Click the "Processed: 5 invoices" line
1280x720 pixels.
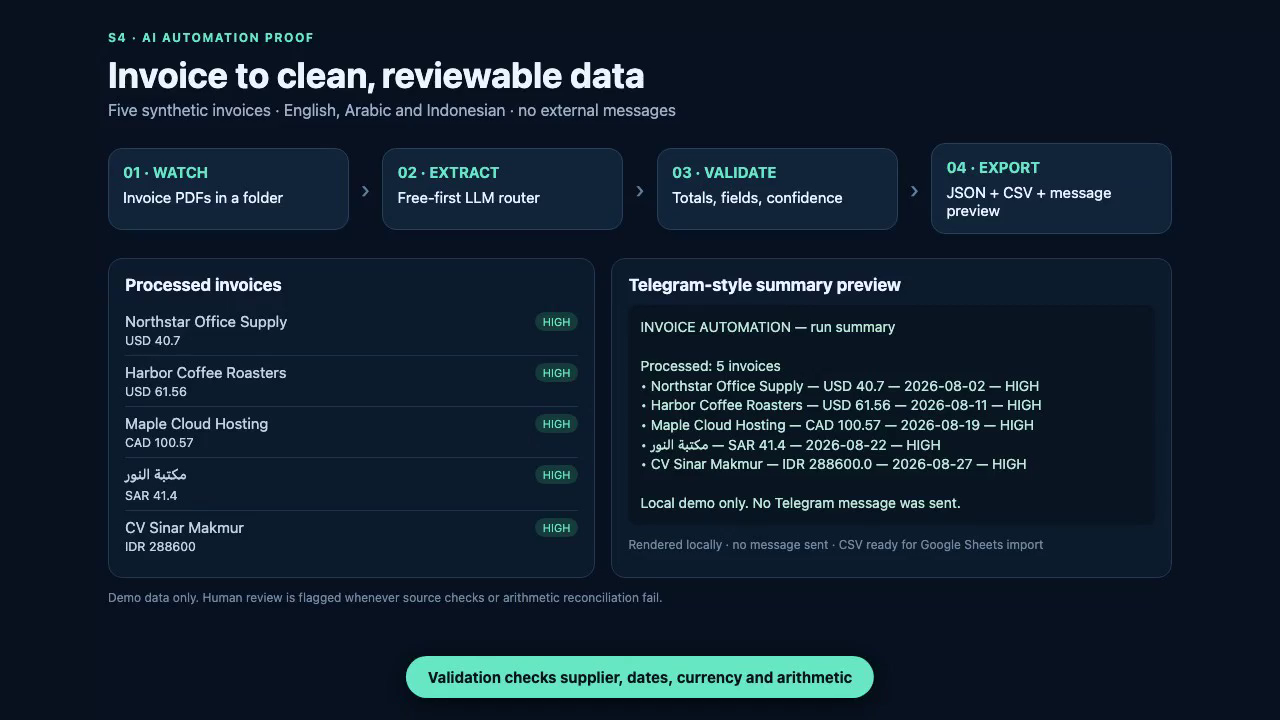pyautogui.click(x=711, y=366)
